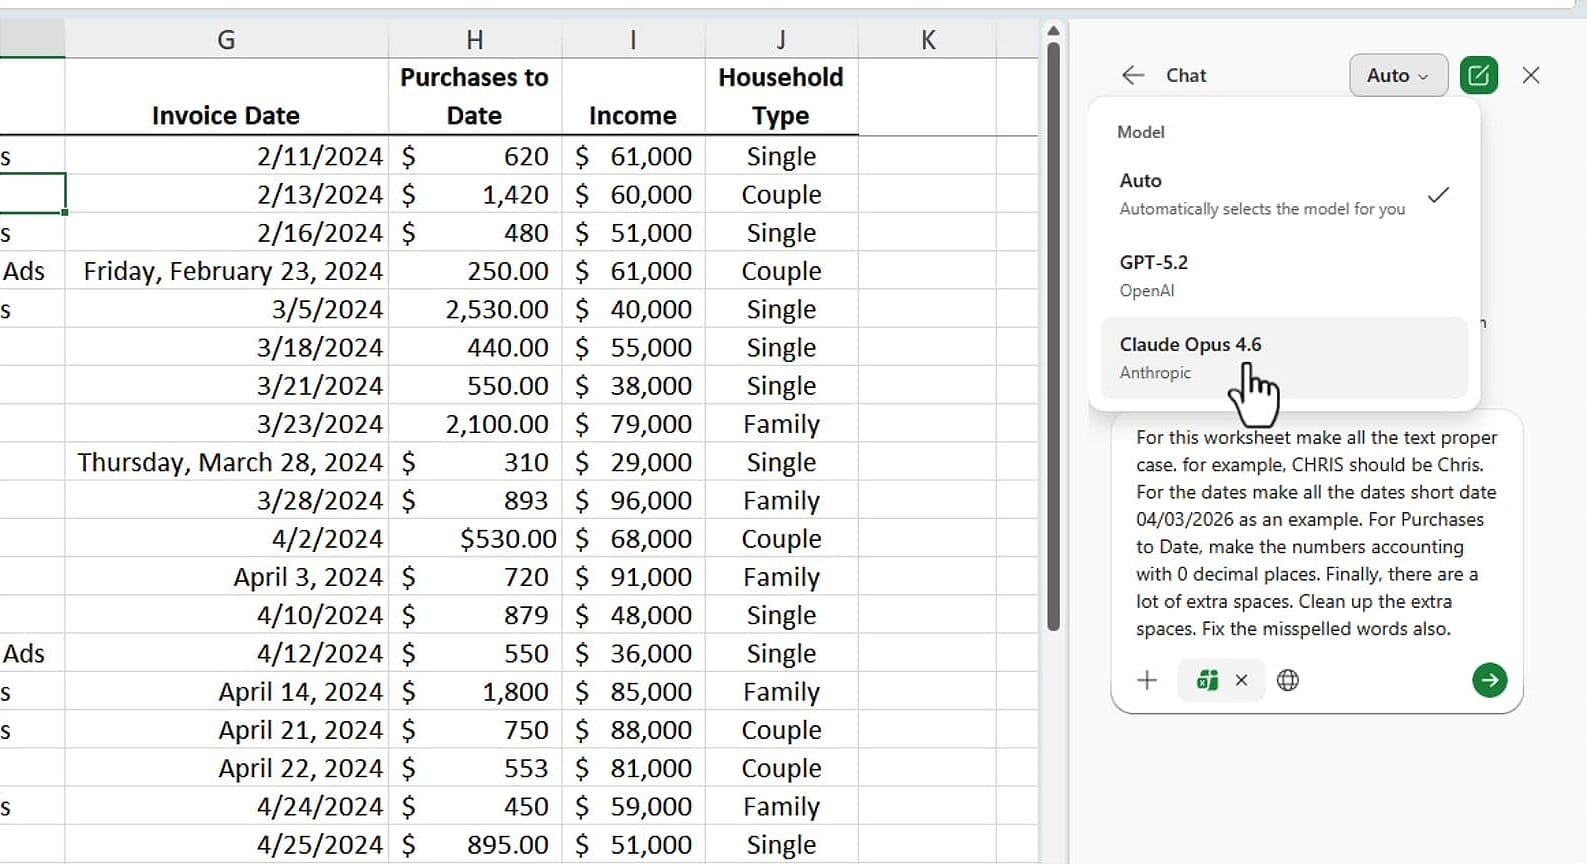Select column H header

point(475,40)
